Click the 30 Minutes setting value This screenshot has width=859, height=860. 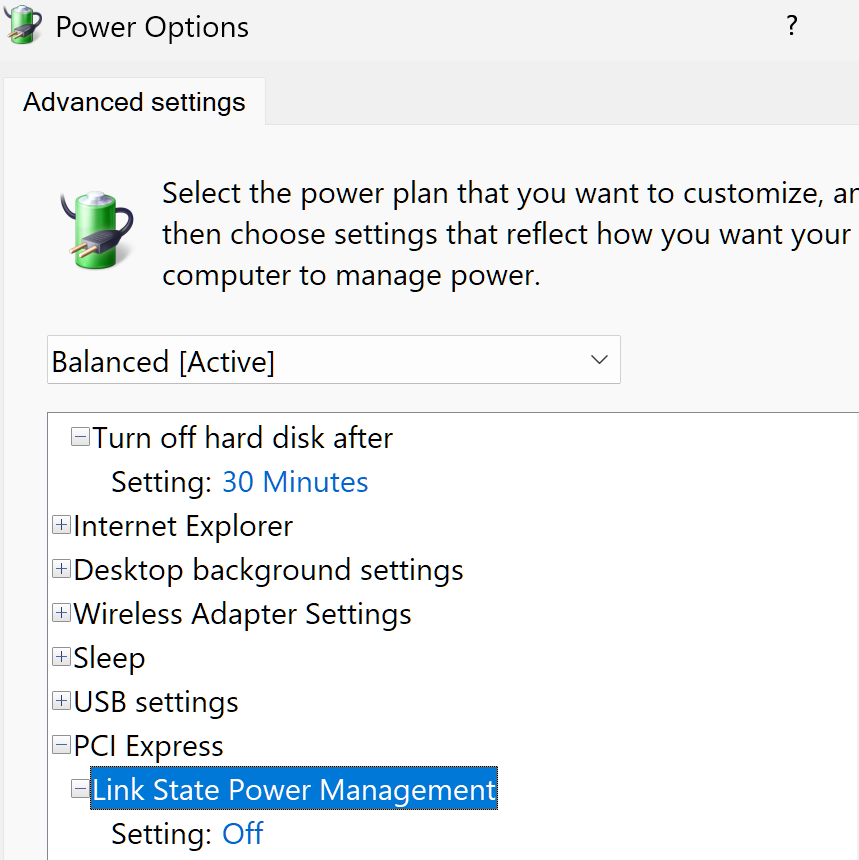tap(295, 482)
